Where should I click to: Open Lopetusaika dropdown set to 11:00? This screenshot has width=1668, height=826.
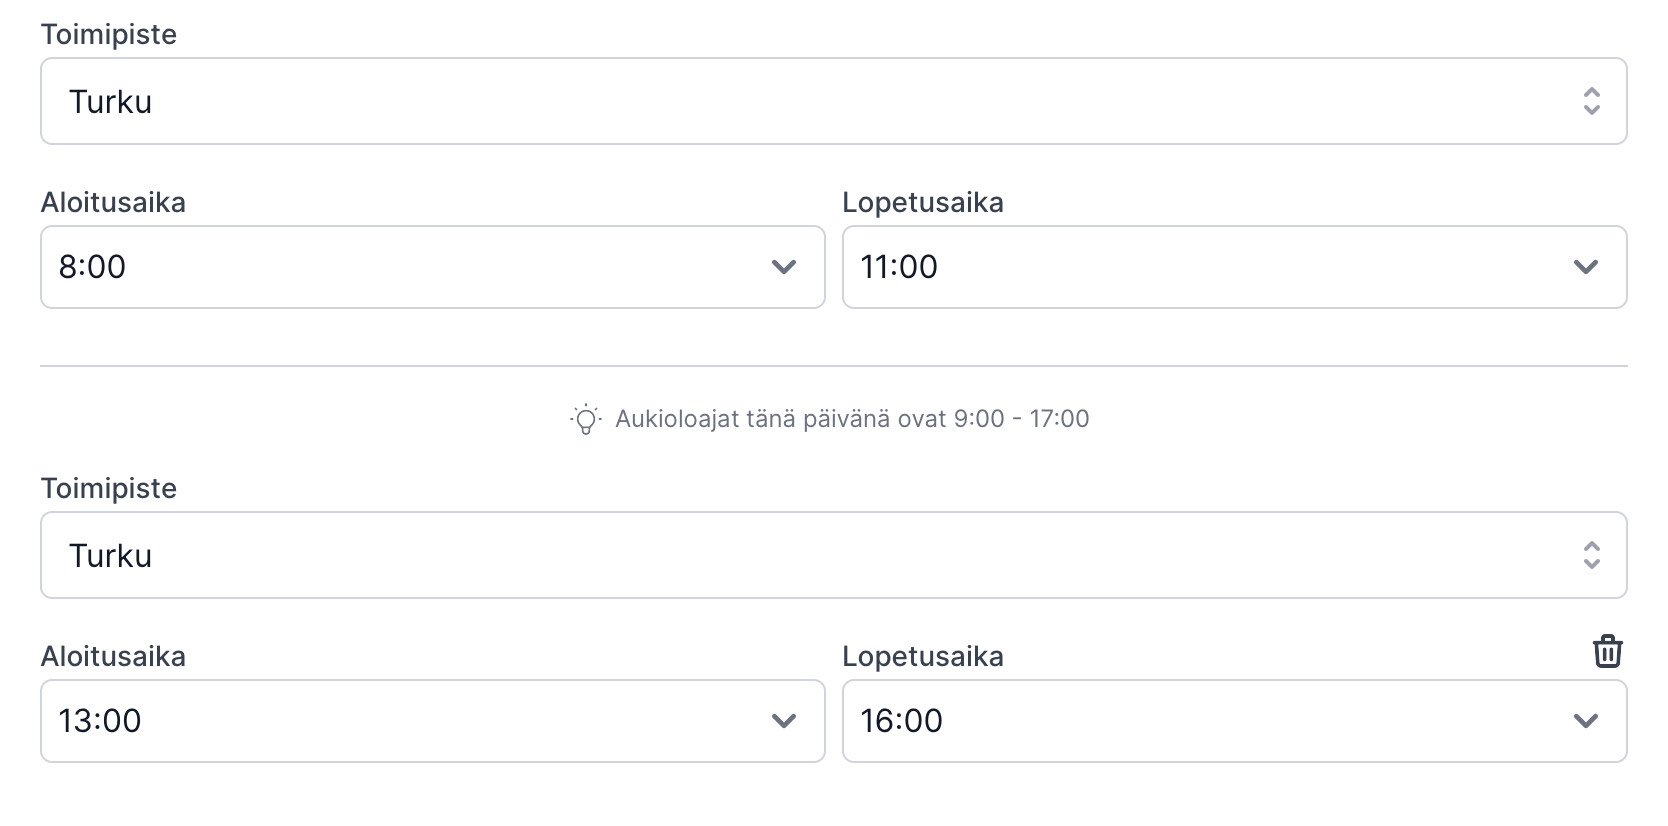coord(1235,267)
